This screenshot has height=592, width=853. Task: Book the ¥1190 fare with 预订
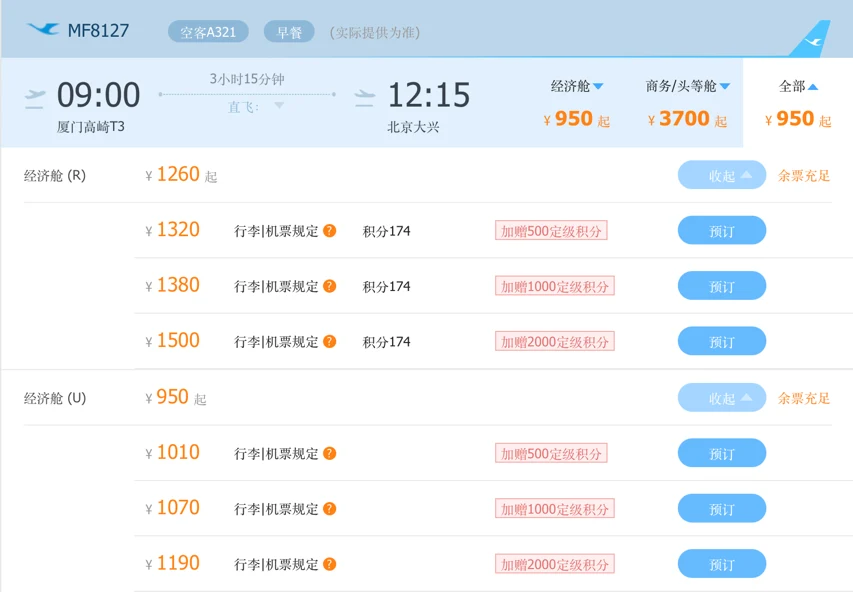coord(721,564)
